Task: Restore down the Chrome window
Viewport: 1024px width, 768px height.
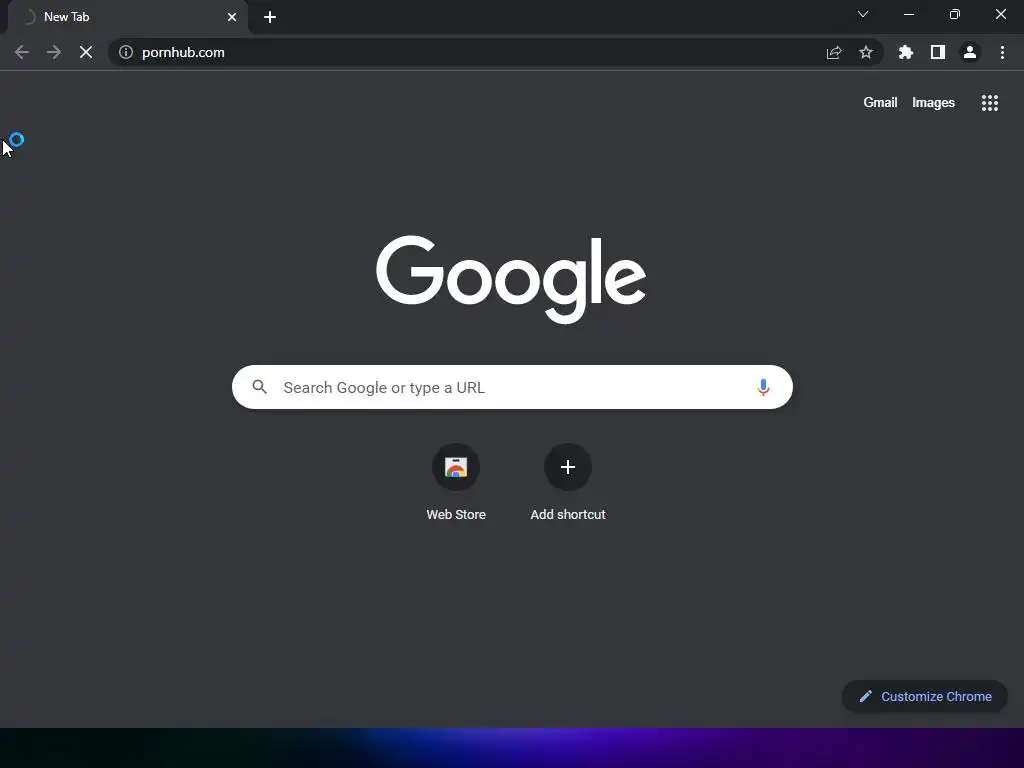Action: point(954,14)
